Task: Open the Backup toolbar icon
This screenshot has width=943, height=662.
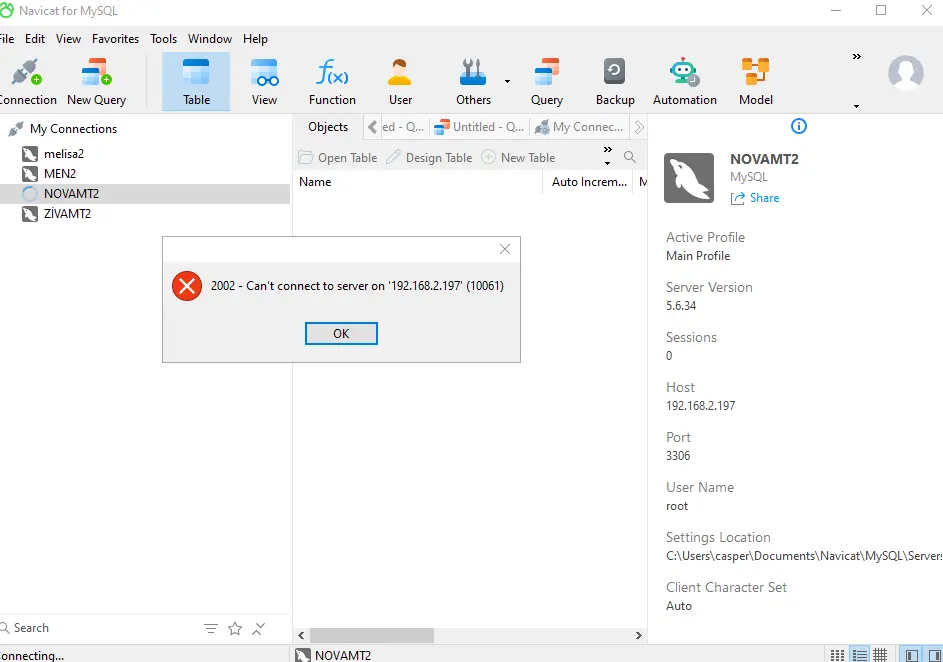Action: (615, 82)
